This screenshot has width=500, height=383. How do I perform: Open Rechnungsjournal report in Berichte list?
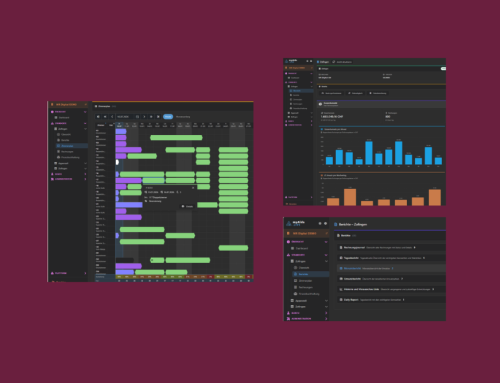[392, 248]
